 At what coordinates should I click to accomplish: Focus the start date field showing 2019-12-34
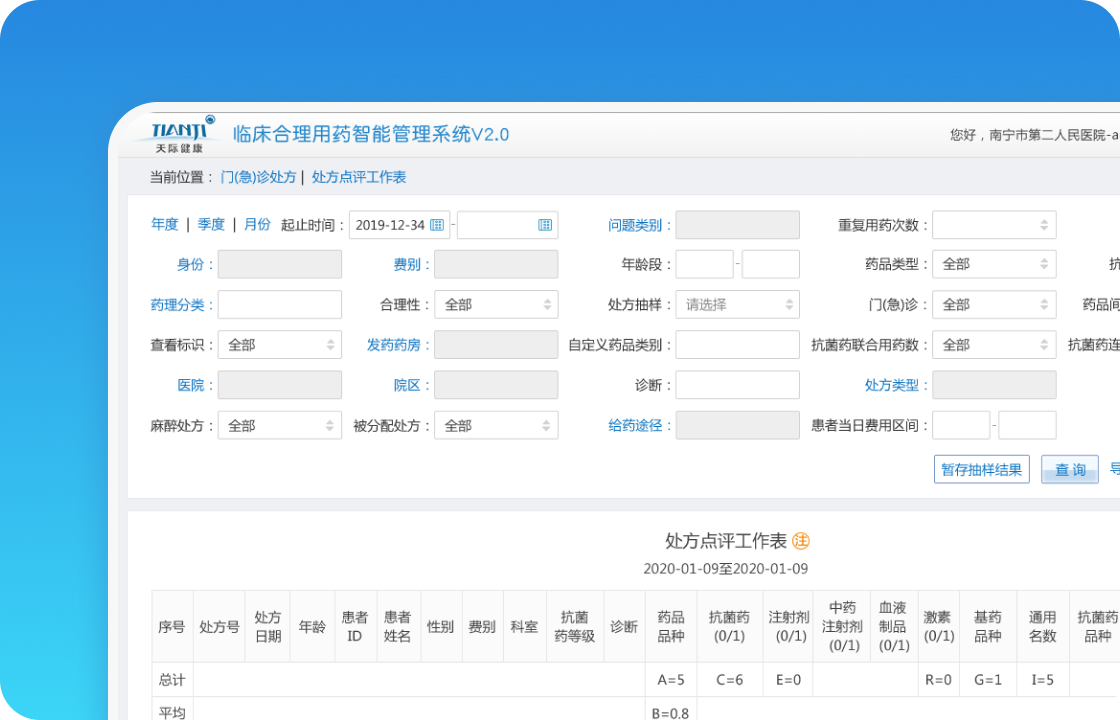pos(399,225)
